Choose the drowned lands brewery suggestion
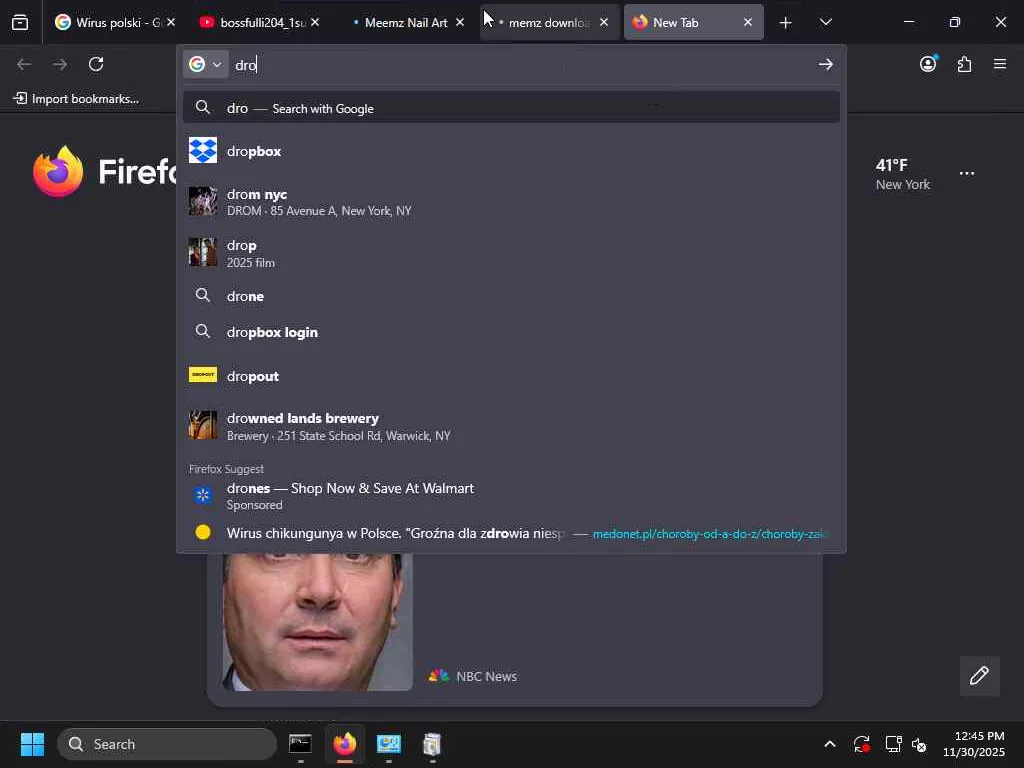The image size is (1024, 768). [511, 426]
